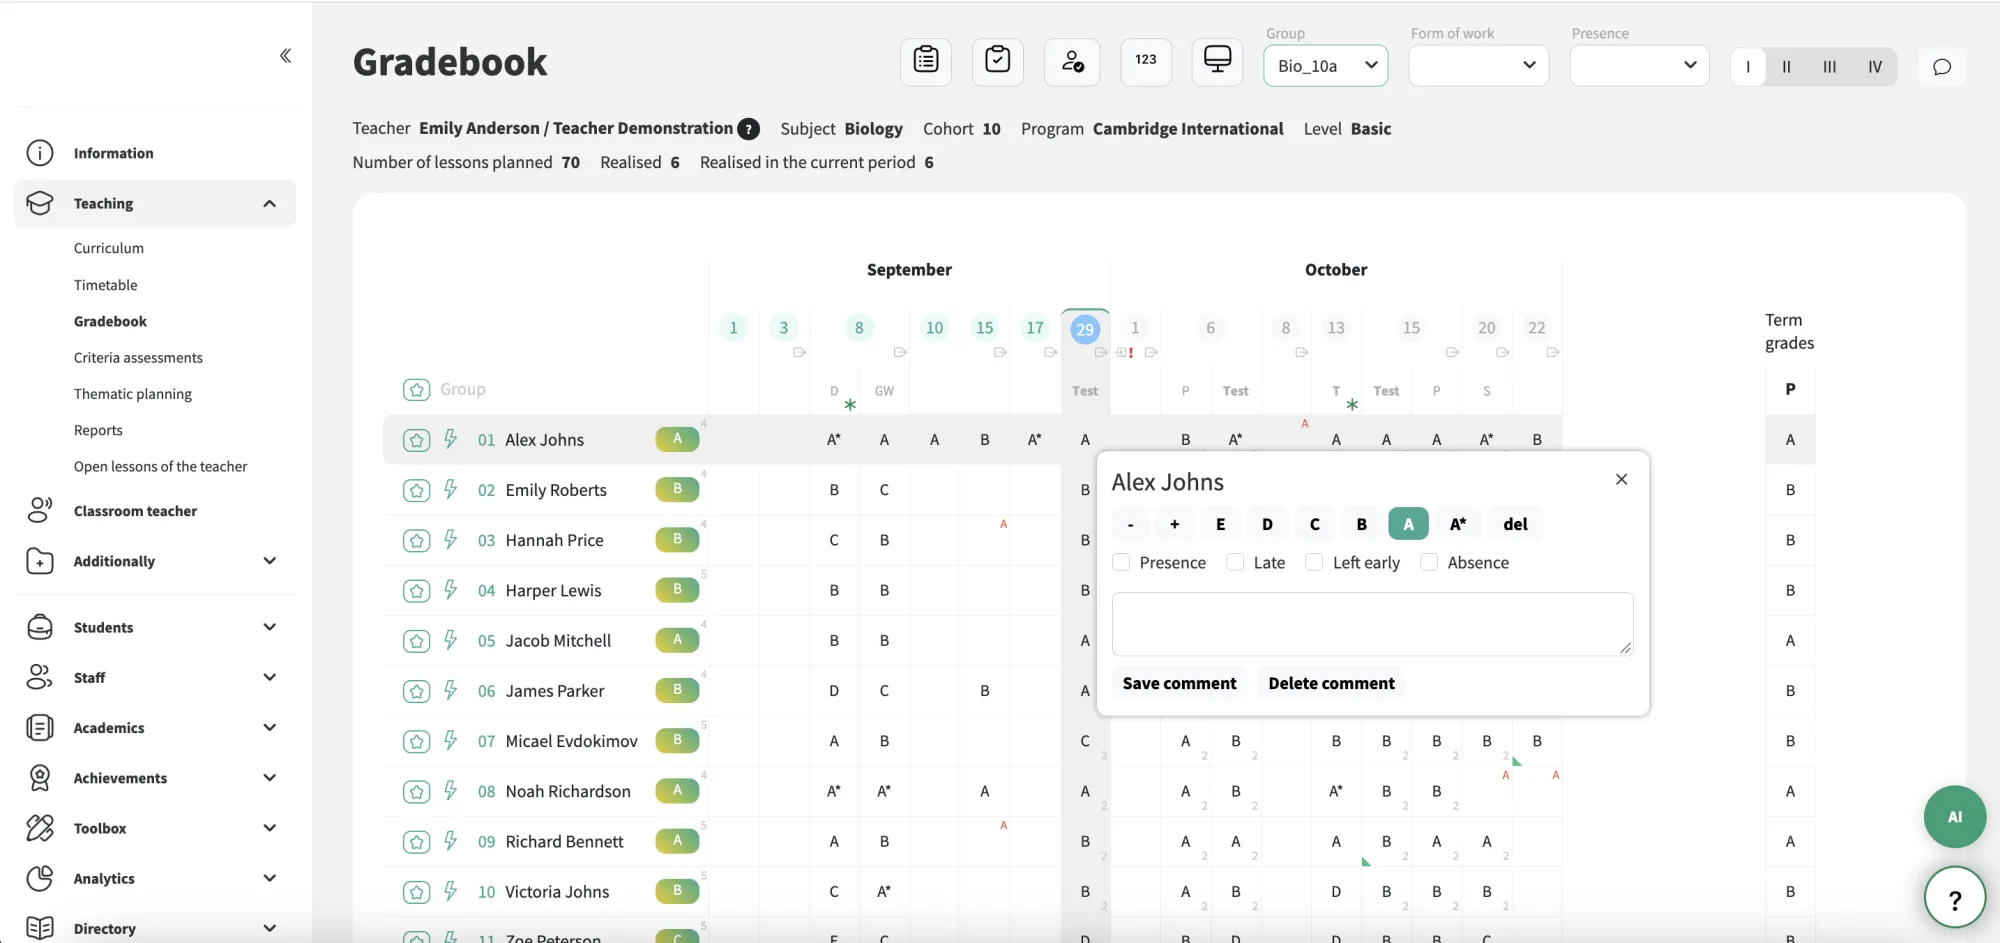Launch the green AI assistant button

tap(1954, 817)
